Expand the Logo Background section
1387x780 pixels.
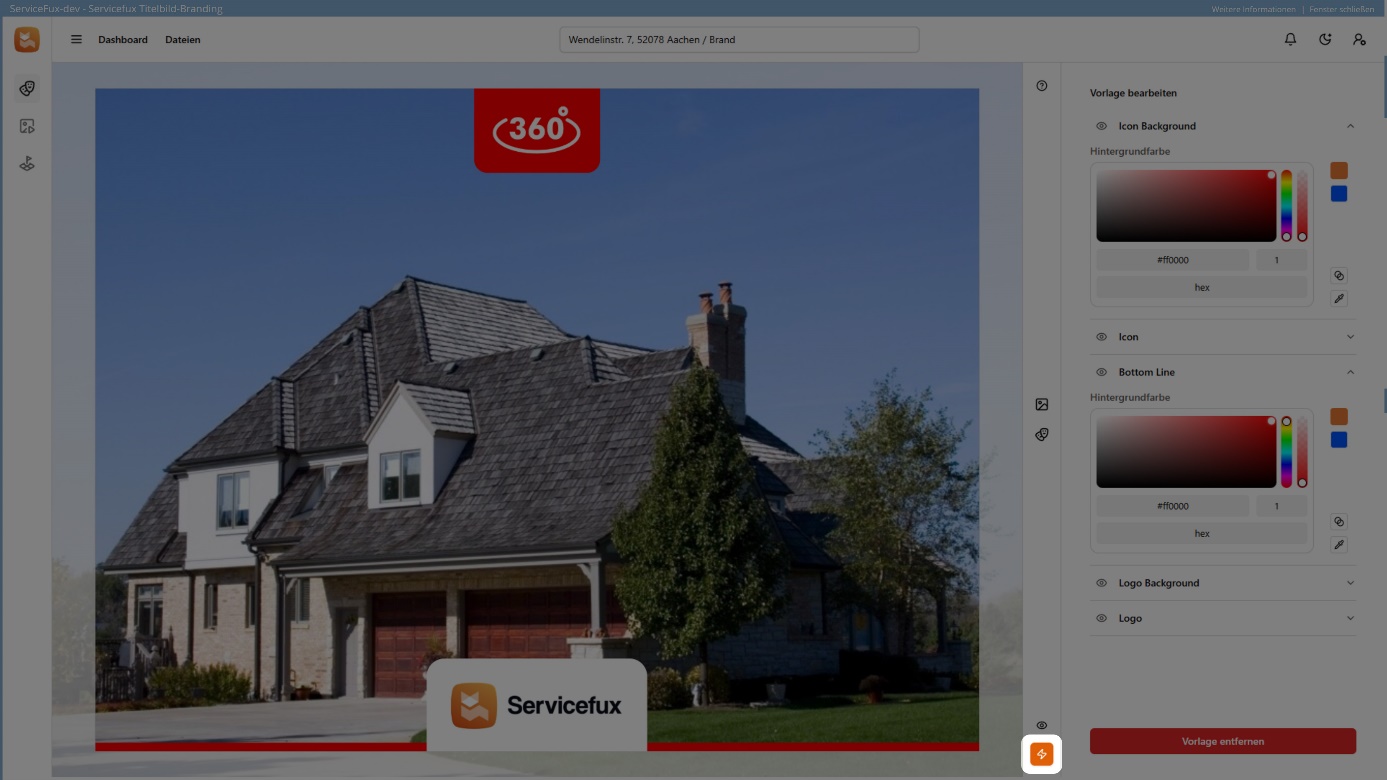[1350, 583]
